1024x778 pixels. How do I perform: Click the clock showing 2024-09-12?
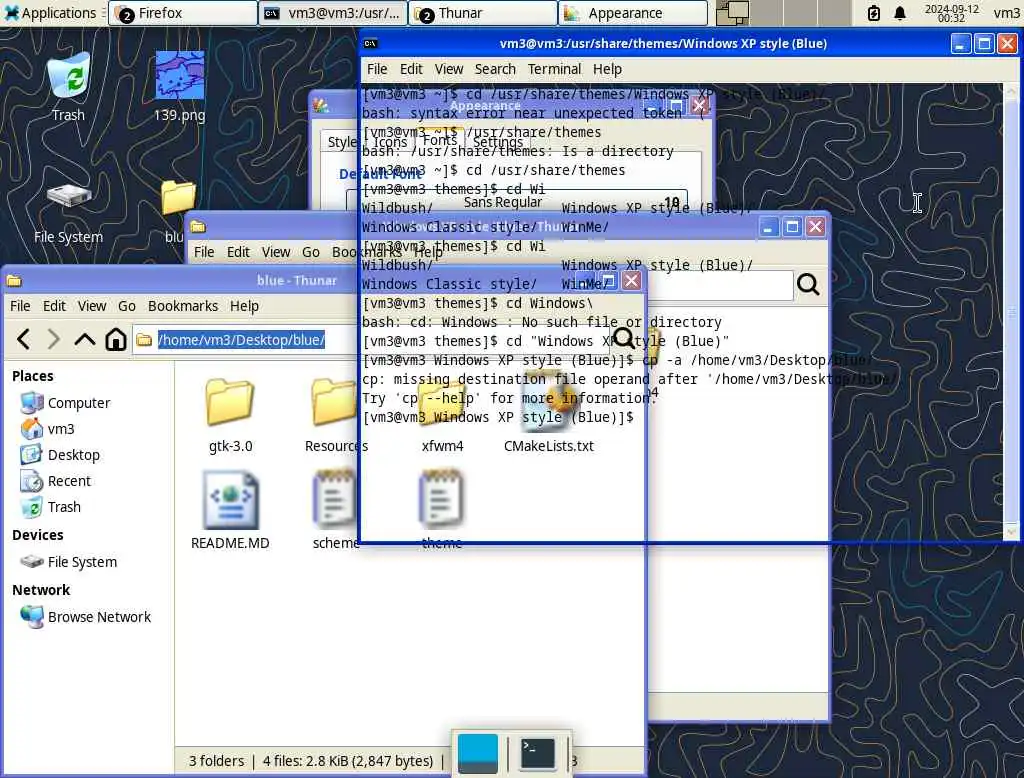(x=952, y=13)
